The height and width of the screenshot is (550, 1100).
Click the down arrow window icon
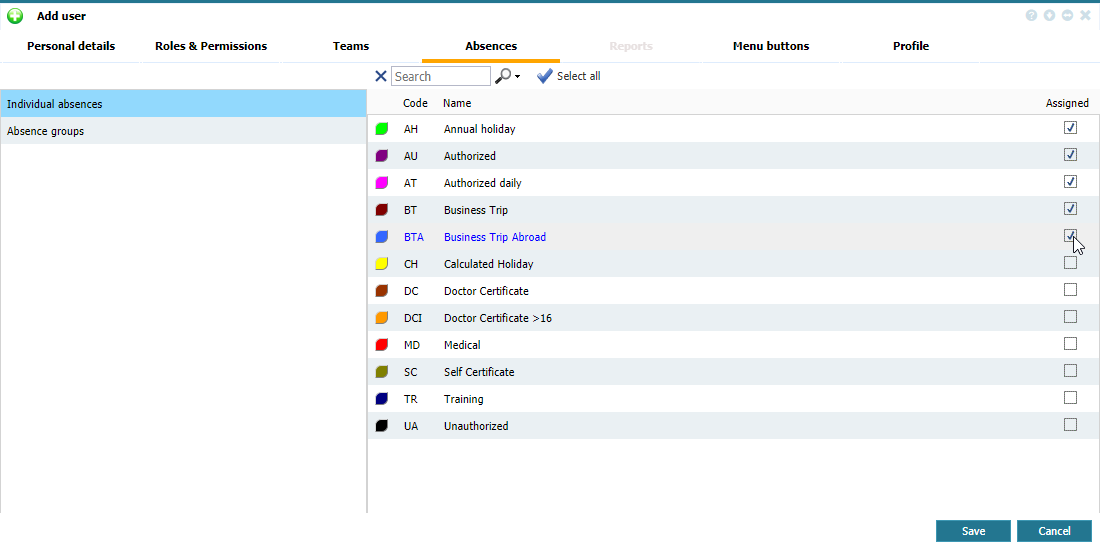pos(1049,16)
